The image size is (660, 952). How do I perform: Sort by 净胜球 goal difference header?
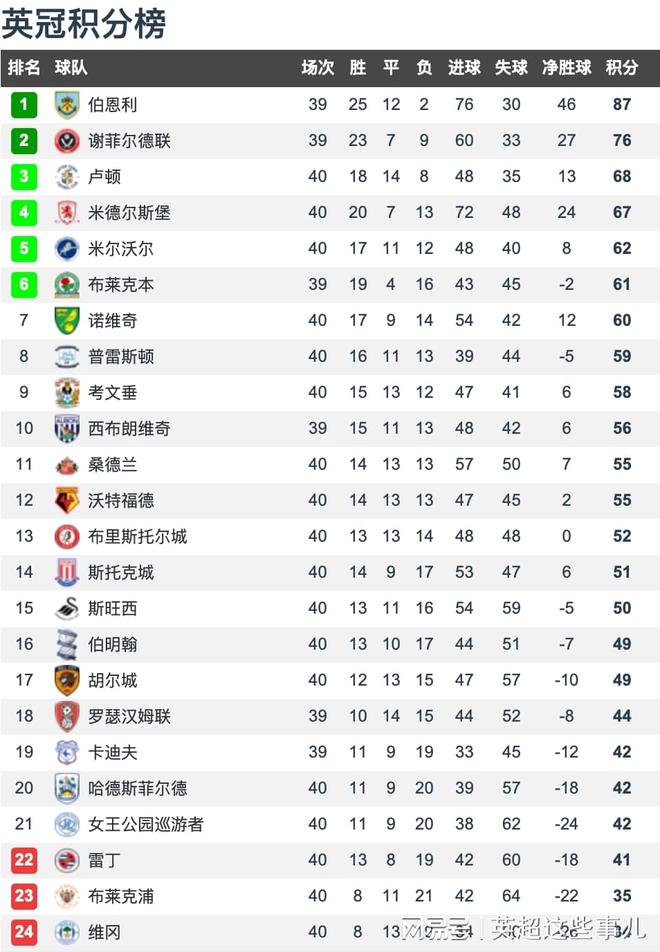[x=566, y=67]
